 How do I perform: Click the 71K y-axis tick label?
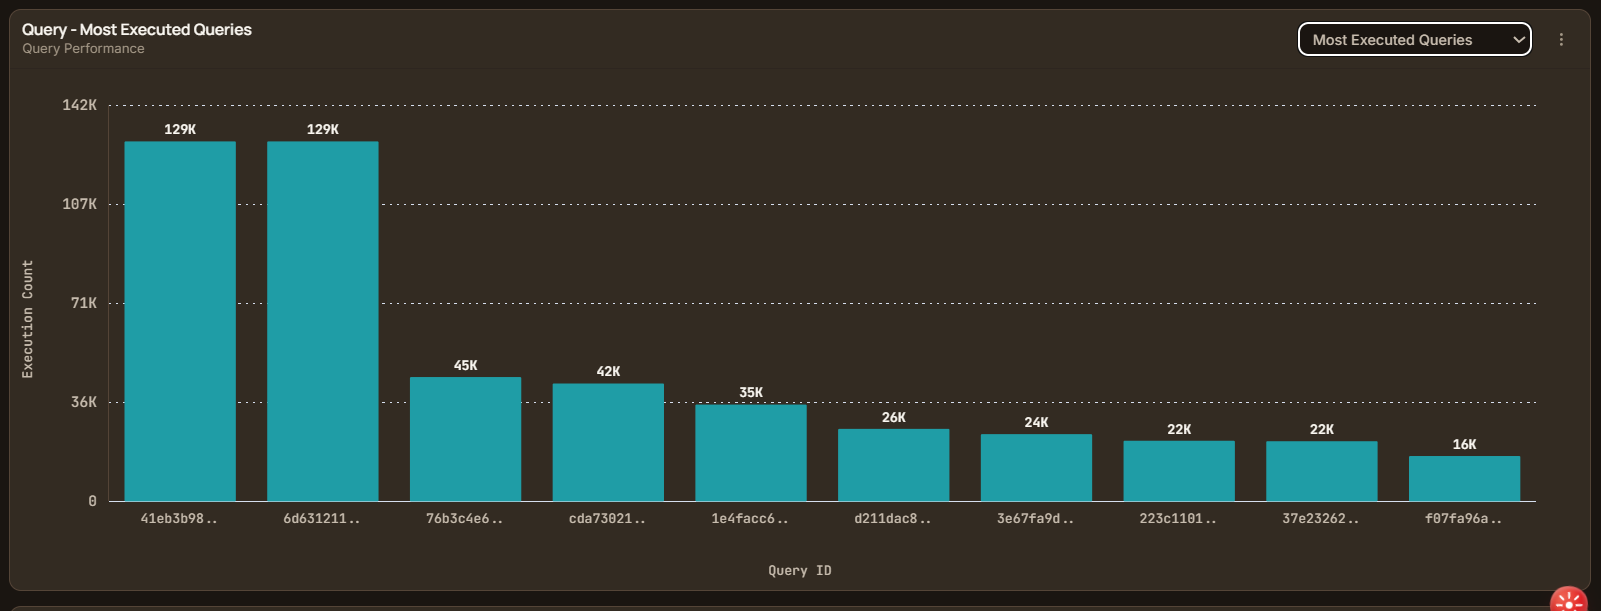tap(84, 303)
